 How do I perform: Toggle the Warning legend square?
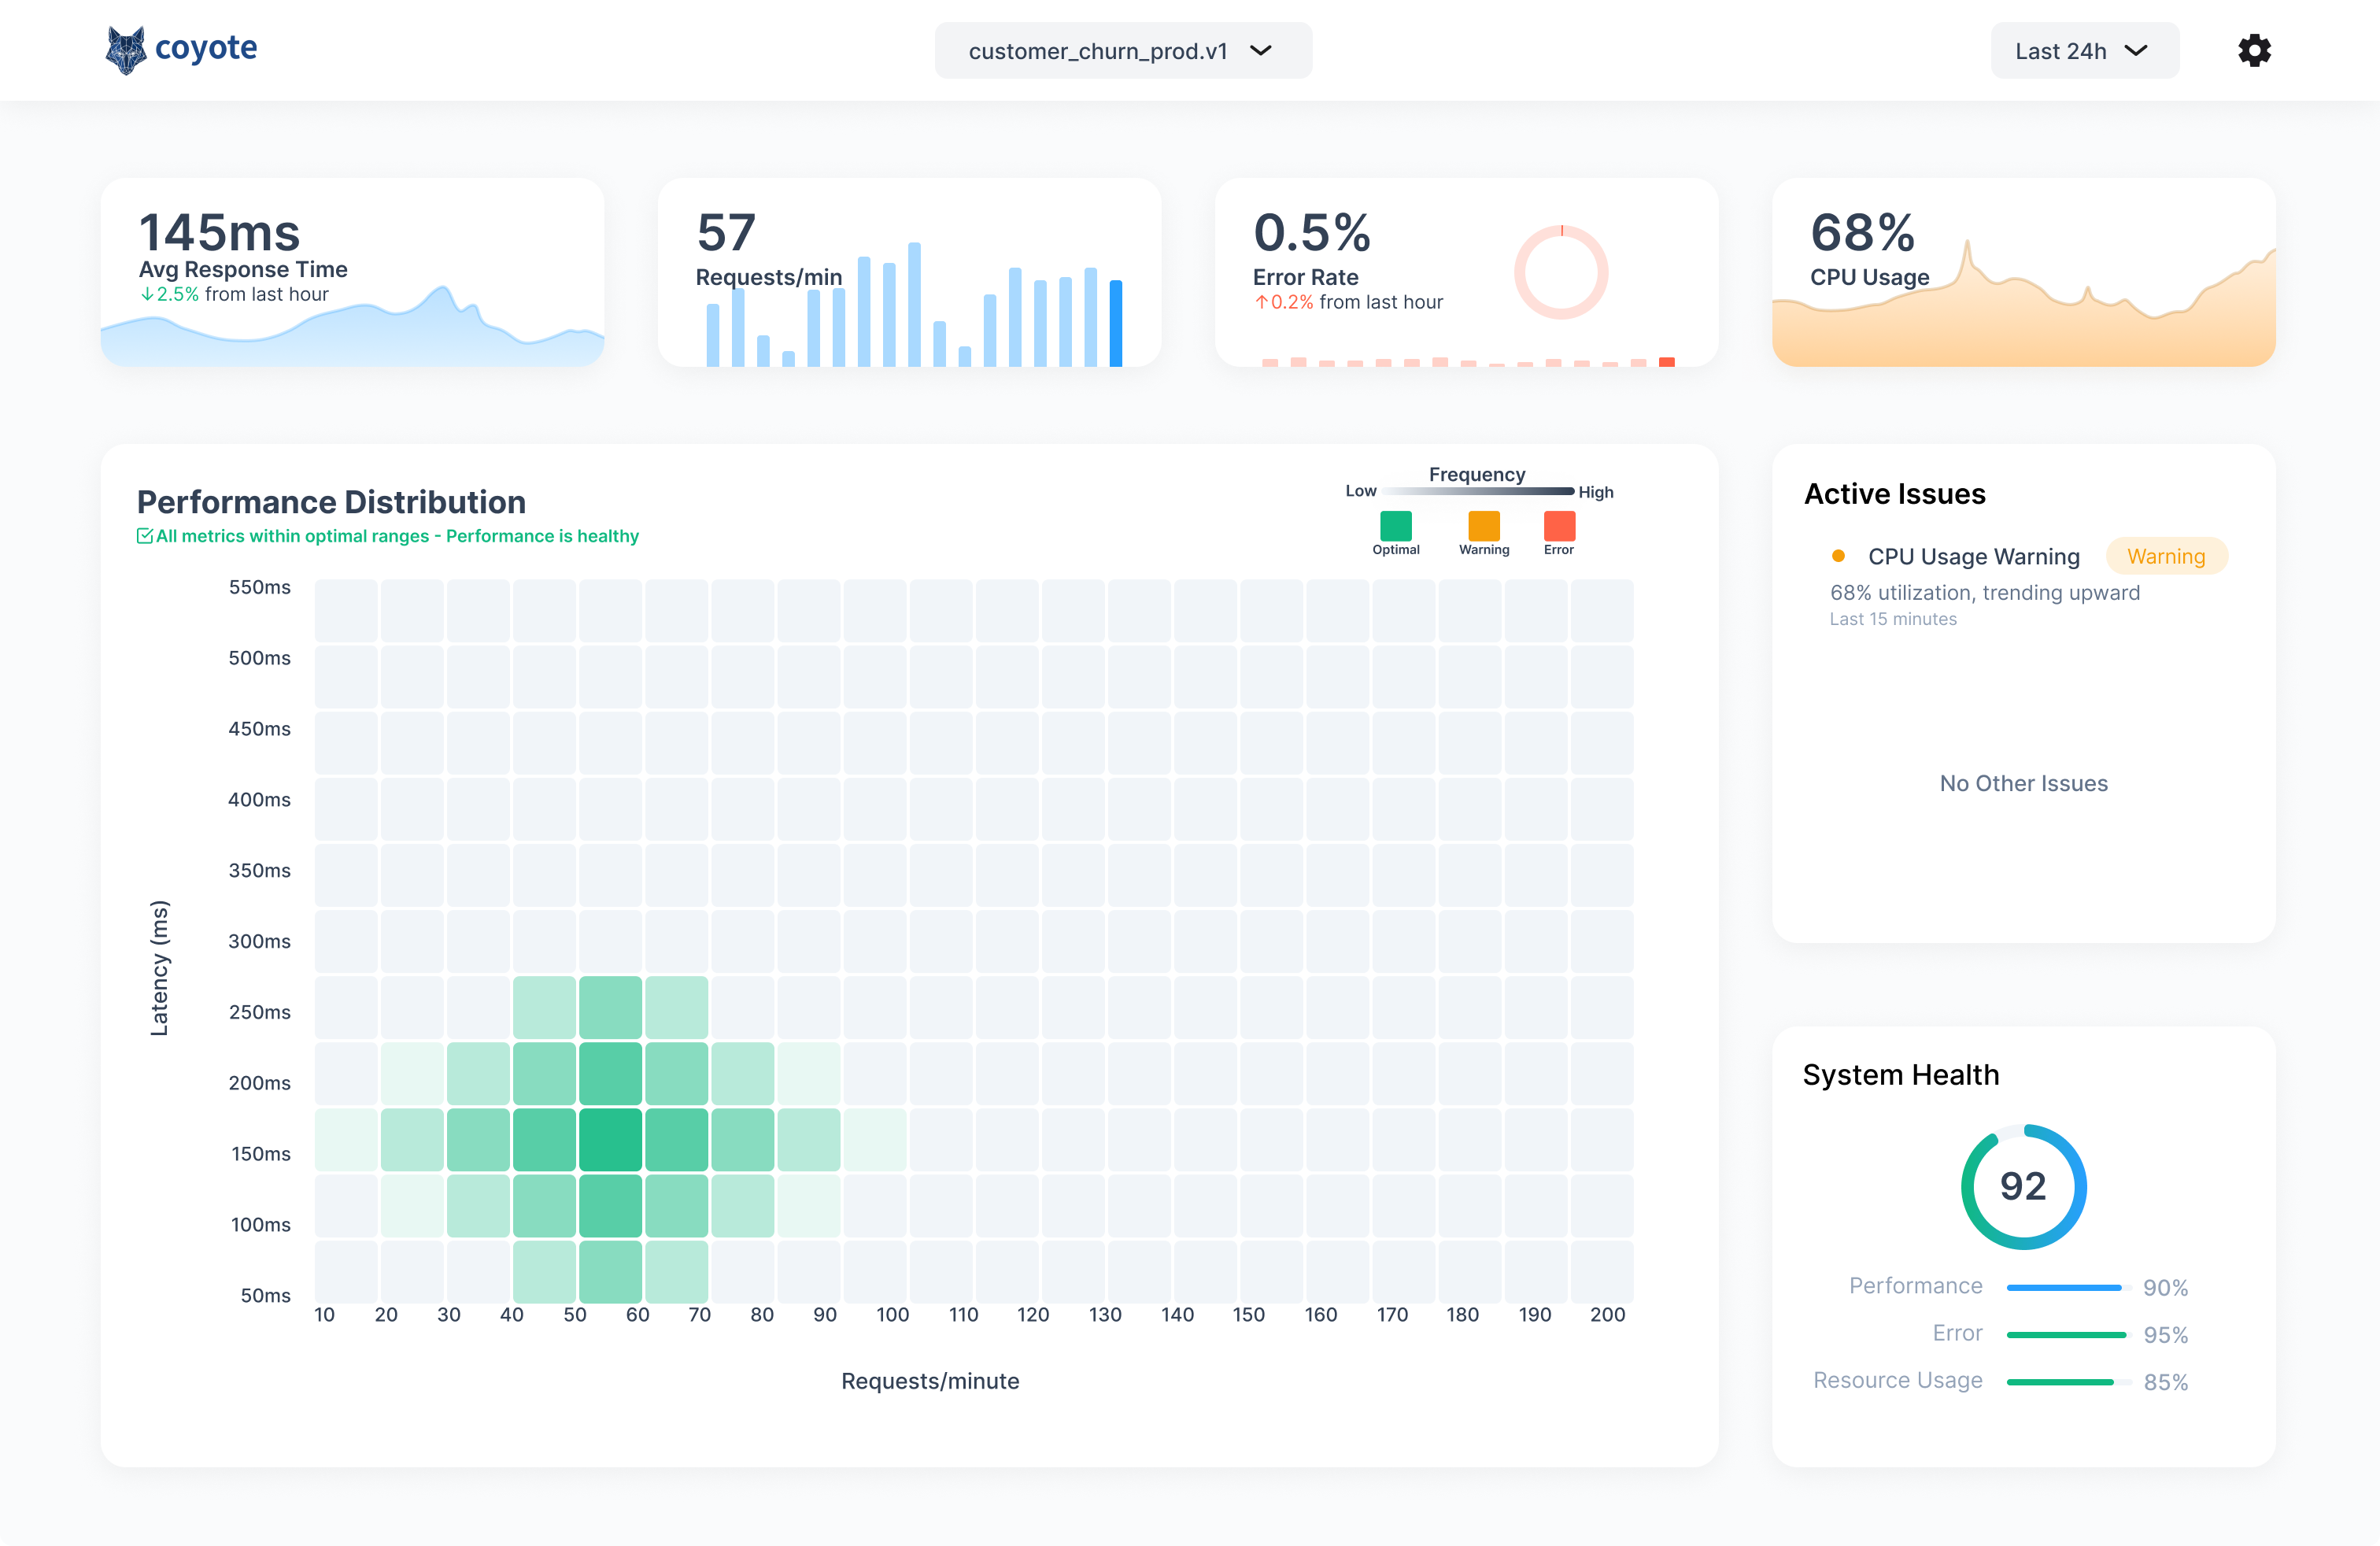pos(1484,524)
